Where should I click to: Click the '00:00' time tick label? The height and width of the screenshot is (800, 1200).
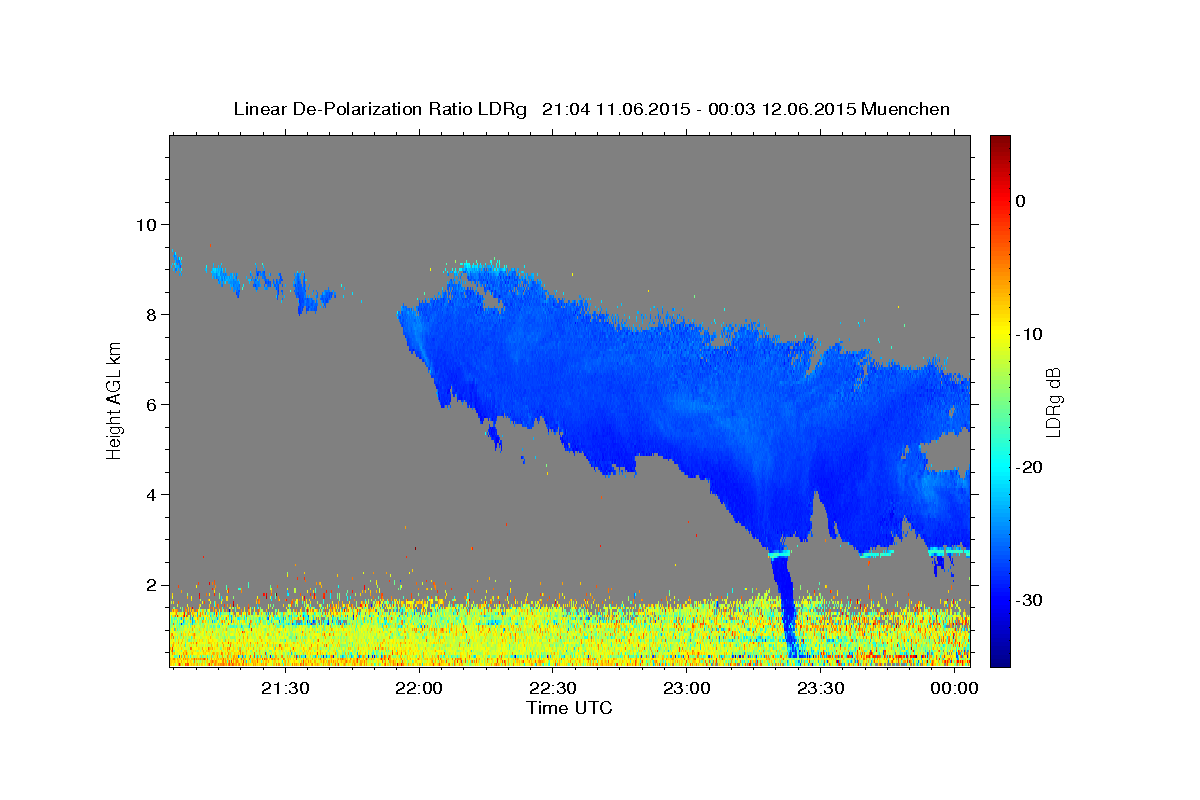tap(955, 689)
